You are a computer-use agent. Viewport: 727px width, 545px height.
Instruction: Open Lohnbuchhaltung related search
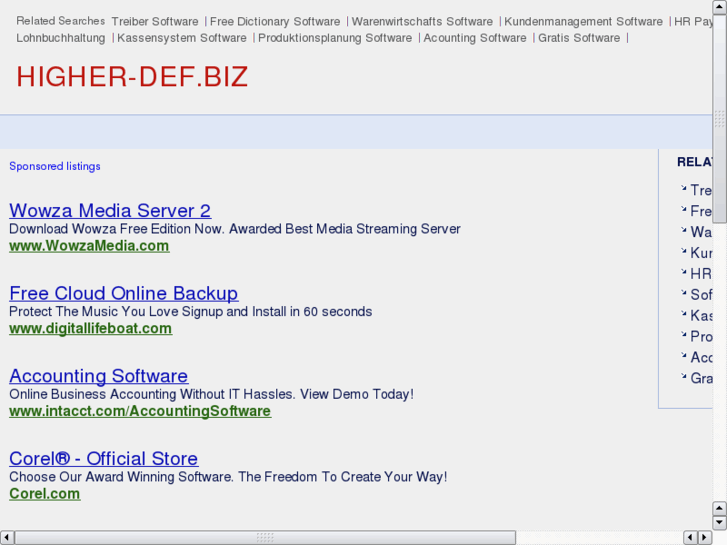pos(61,38)
